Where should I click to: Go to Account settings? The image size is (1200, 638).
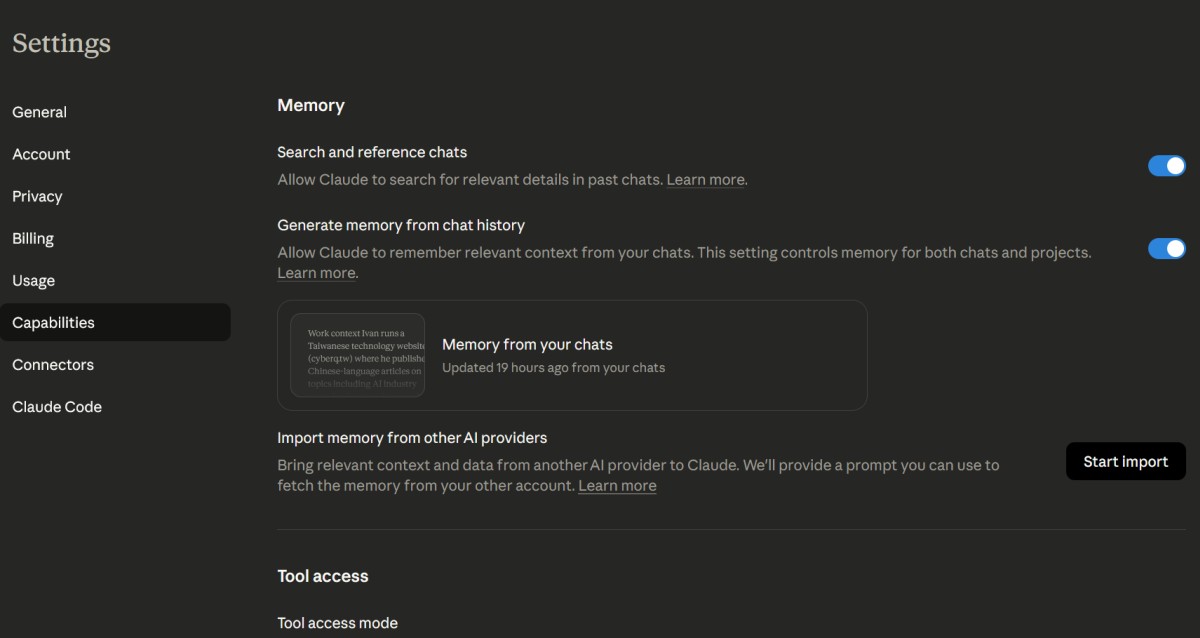point(41,154)
